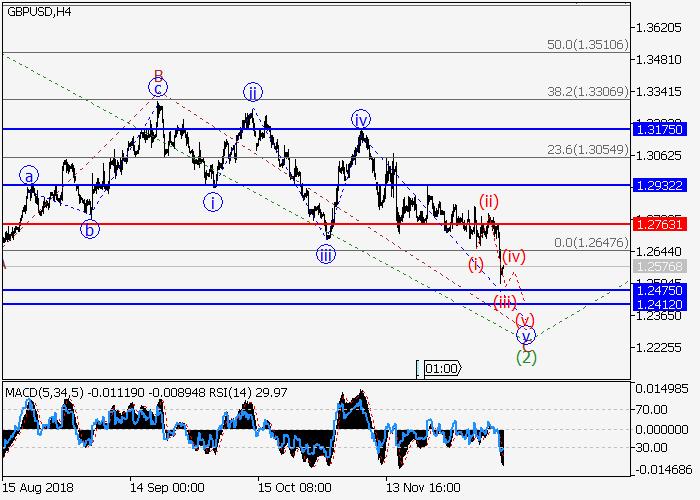
Task: Click the 15 Aug 2018 date label
Action: [38, 488]
